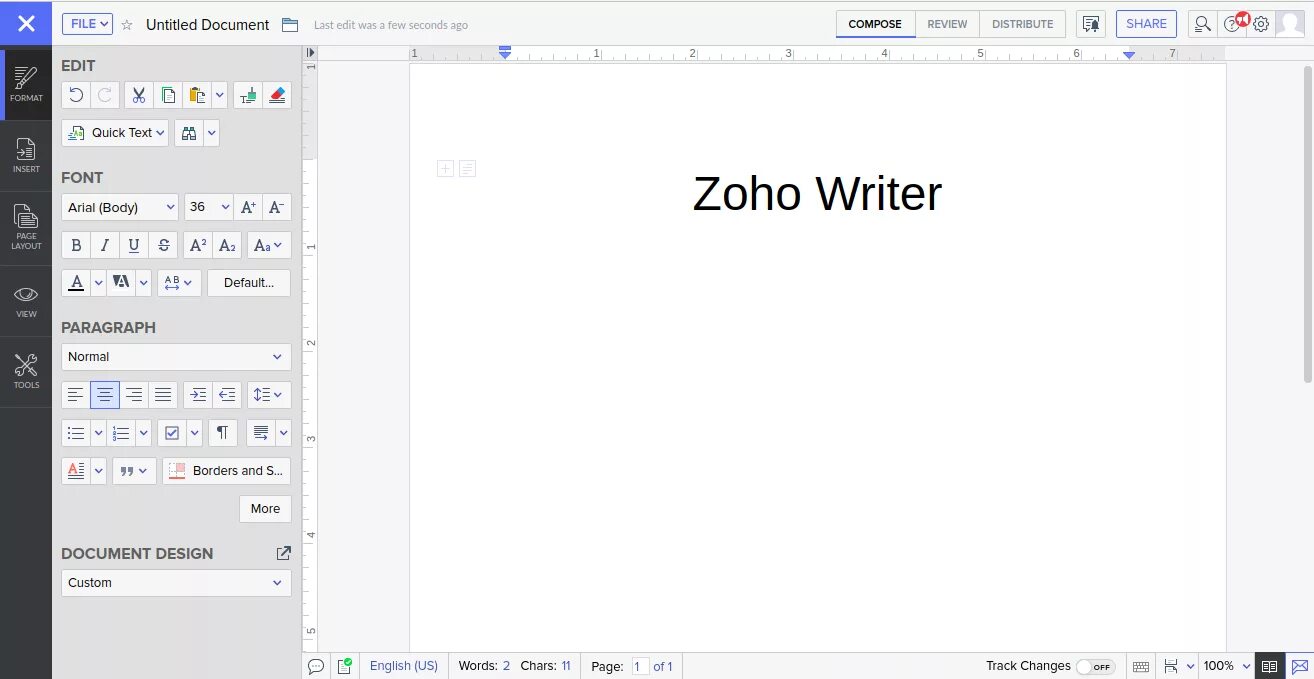Screen dimensions: 1314x679
Task: Pick paragraph shading color swatch
Action: click(x=76, y=471)
